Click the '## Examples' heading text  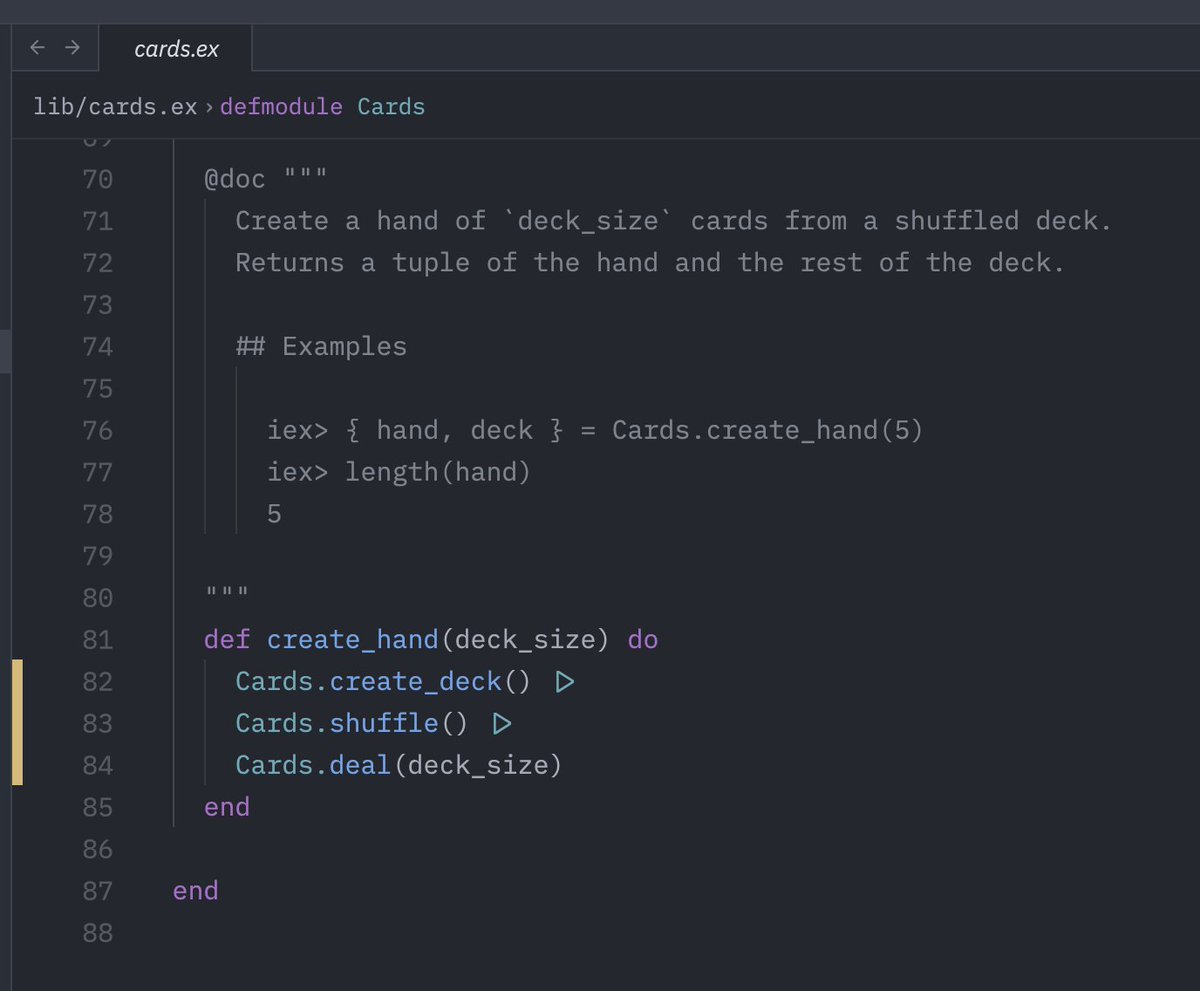point(321,347)
